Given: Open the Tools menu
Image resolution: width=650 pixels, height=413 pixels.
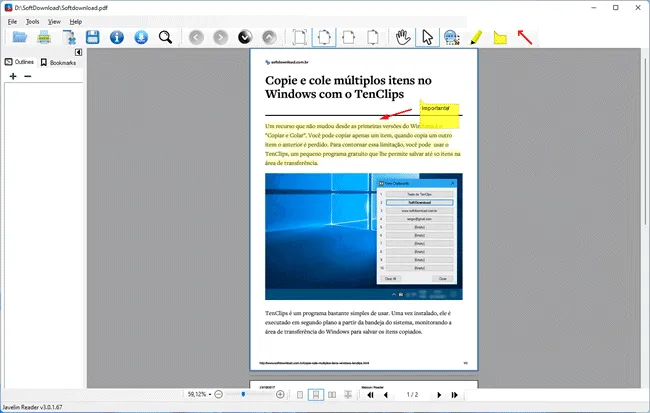Looking at the screenshot, I should [32, 22].
